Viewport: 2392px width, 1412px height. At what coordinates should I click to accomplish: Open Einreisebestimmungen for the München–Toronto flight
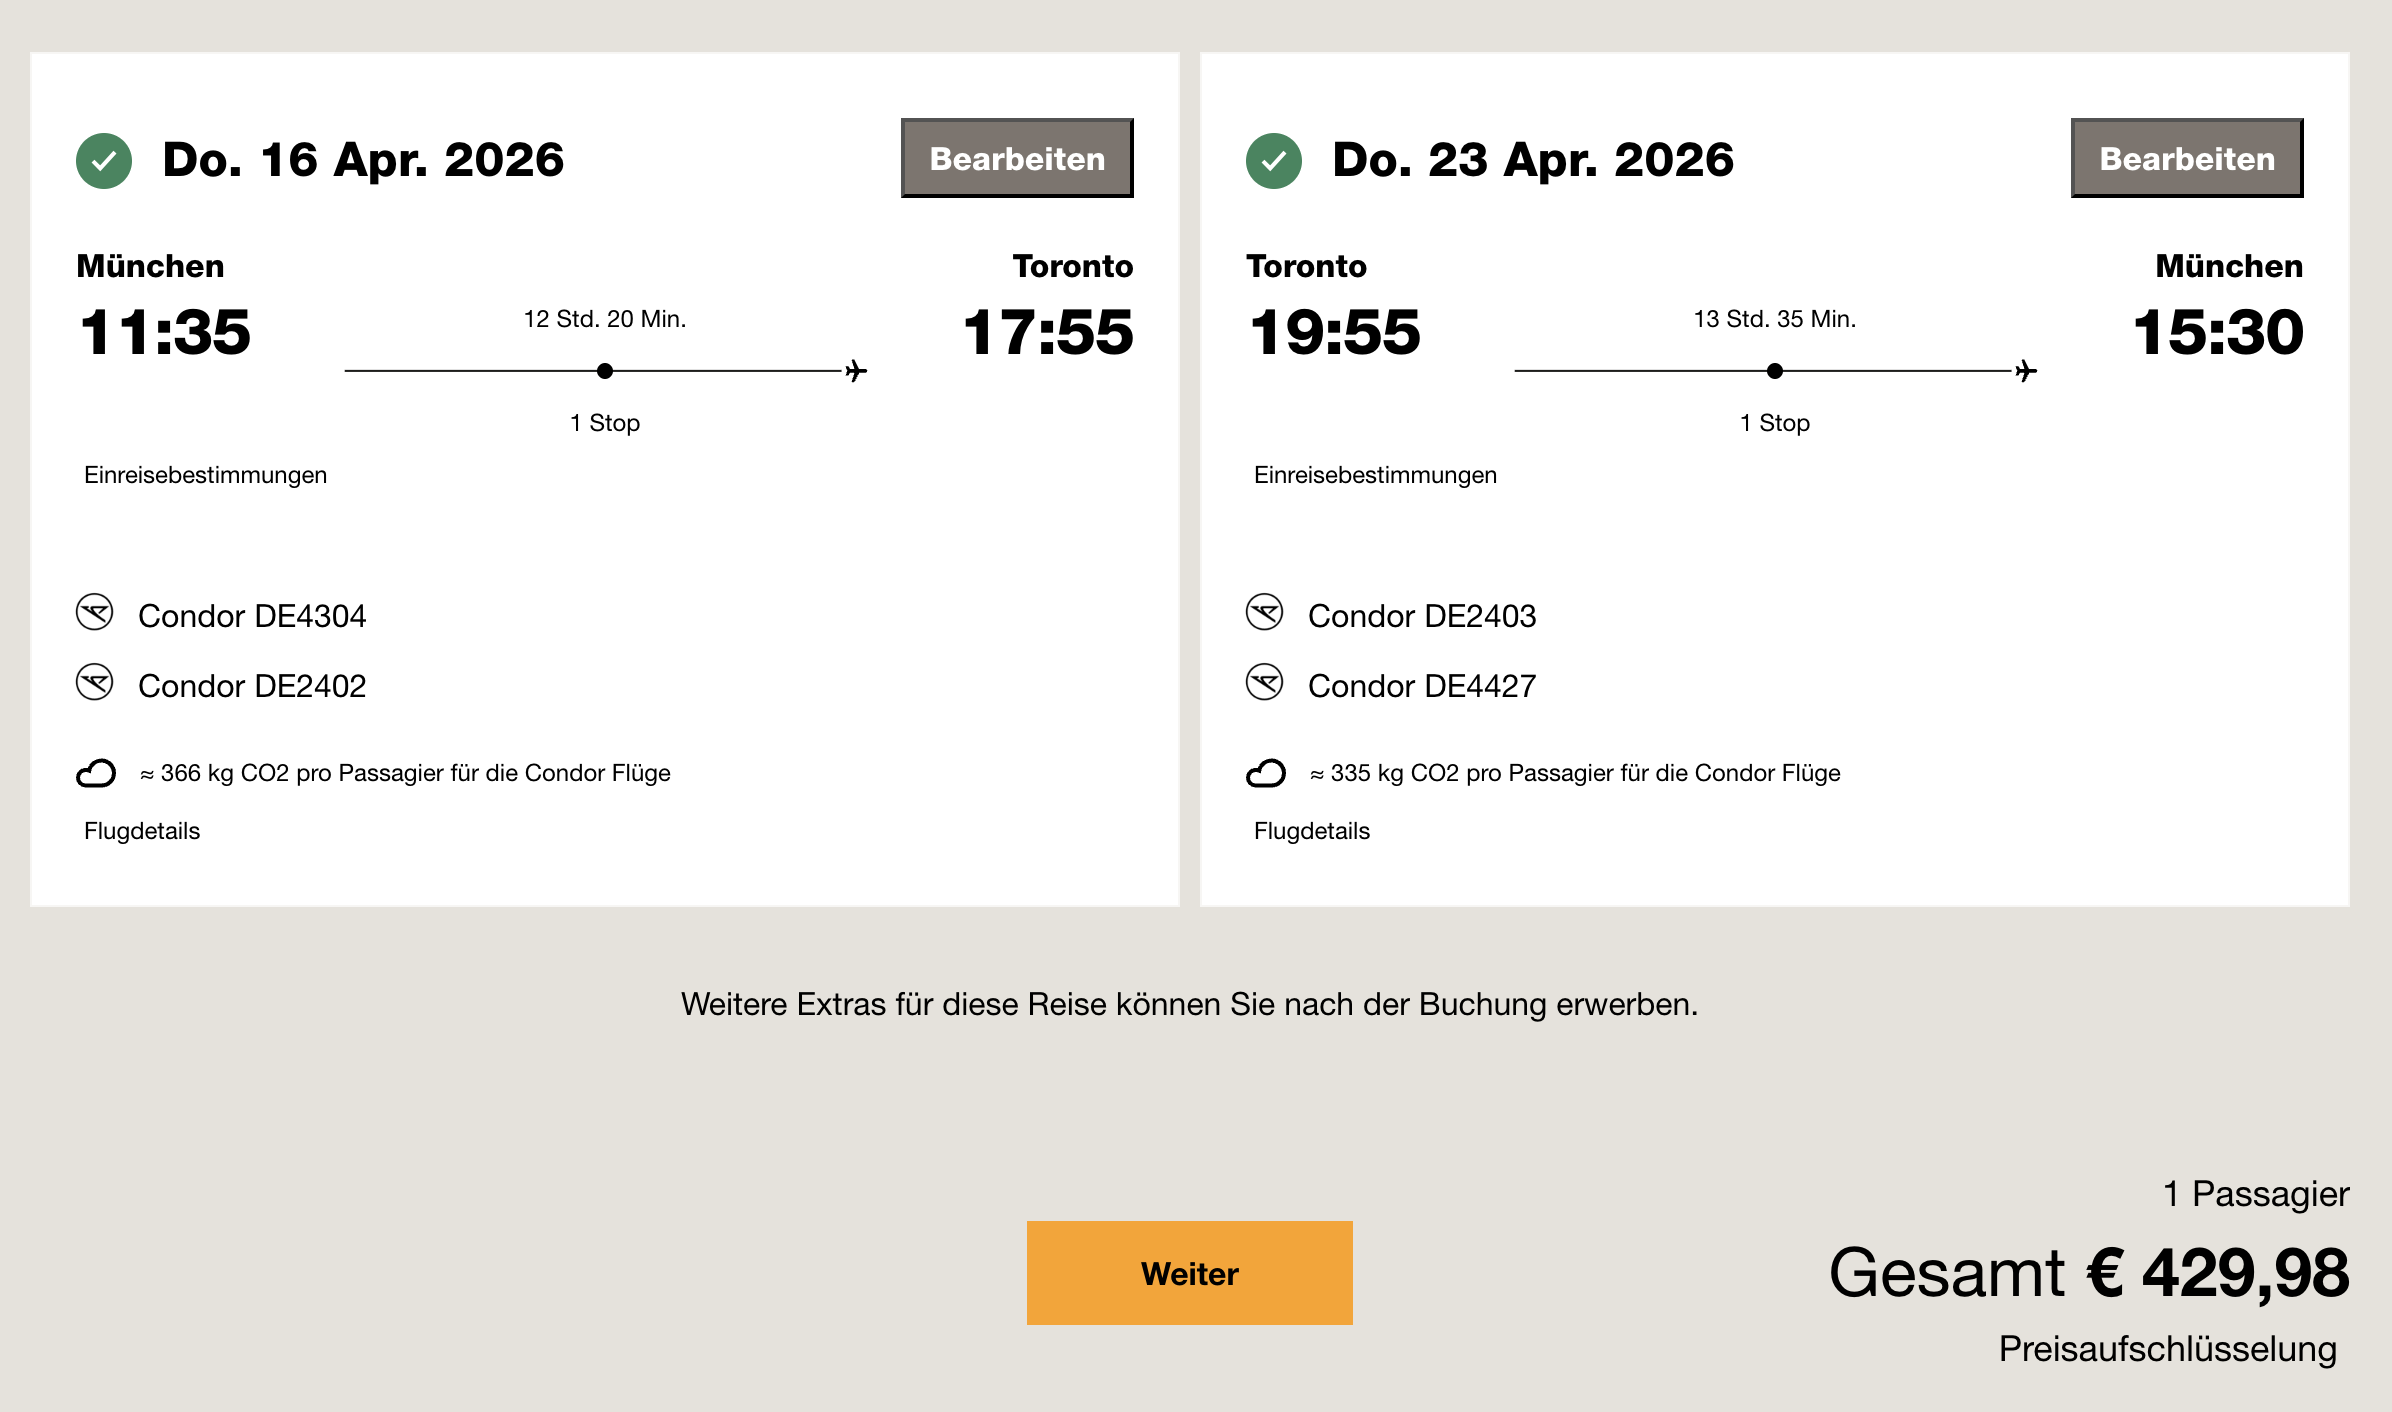click(205, 475)
